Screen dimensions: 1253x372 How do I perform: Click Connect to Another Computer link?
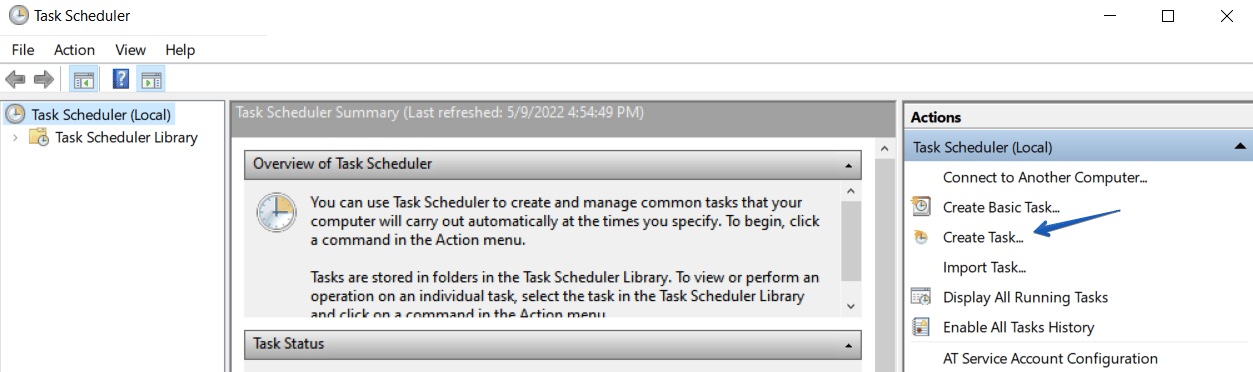[1045, 177]
